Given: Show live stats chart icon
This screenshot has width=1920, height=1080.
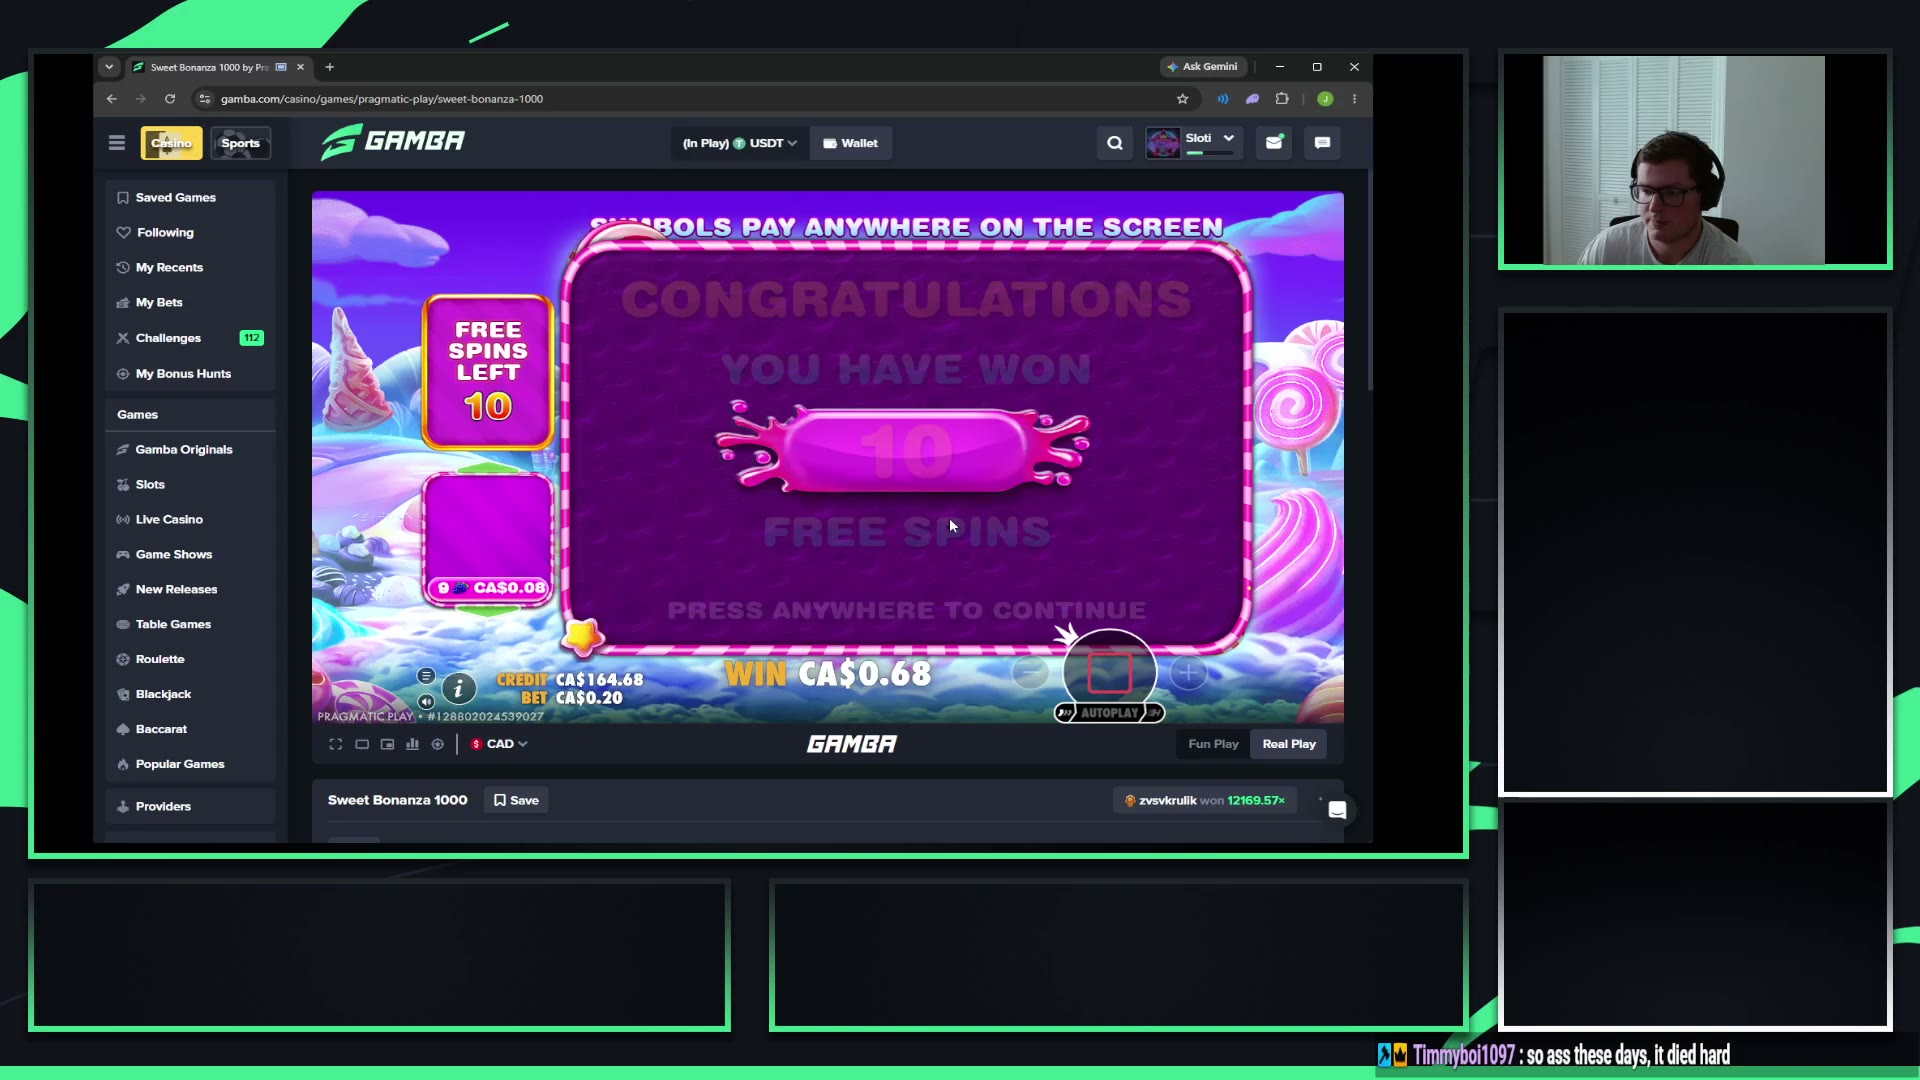Looking at the screenshot, I should pyautogui.click(x=412, y=744).
